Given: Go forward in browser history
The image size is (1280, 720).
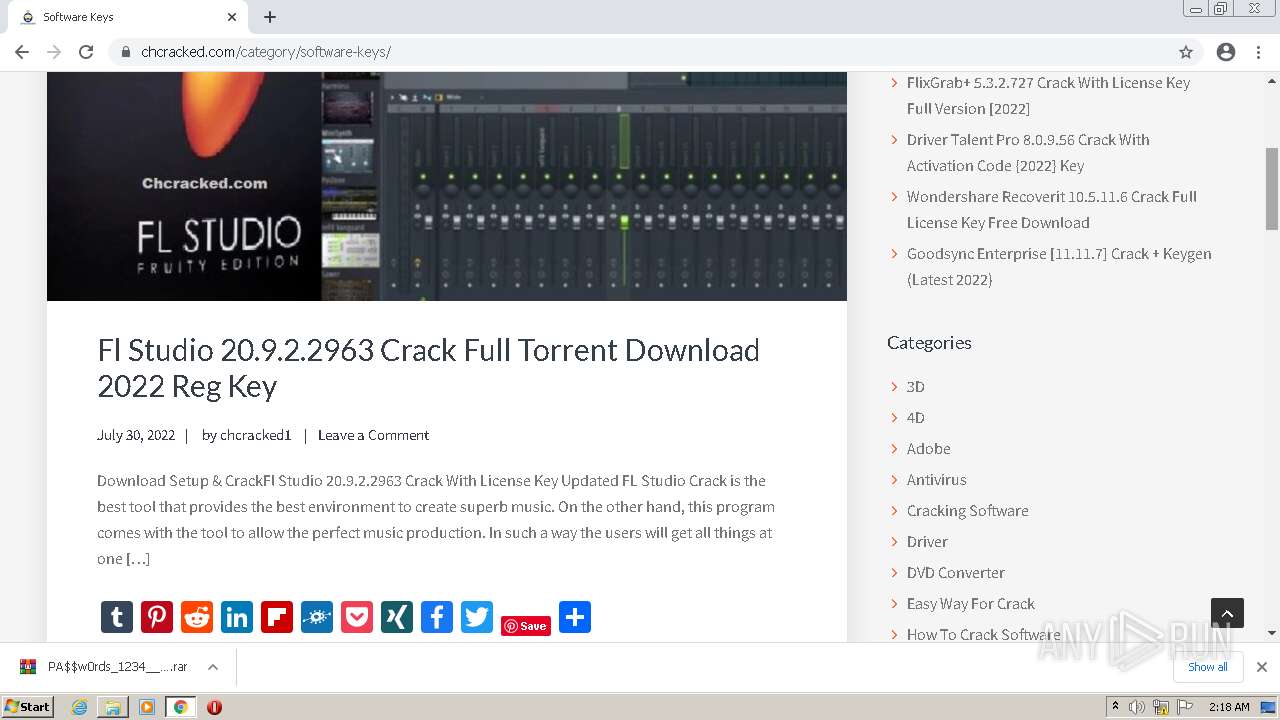Looking at the screenshot, I should pos(54,52).
